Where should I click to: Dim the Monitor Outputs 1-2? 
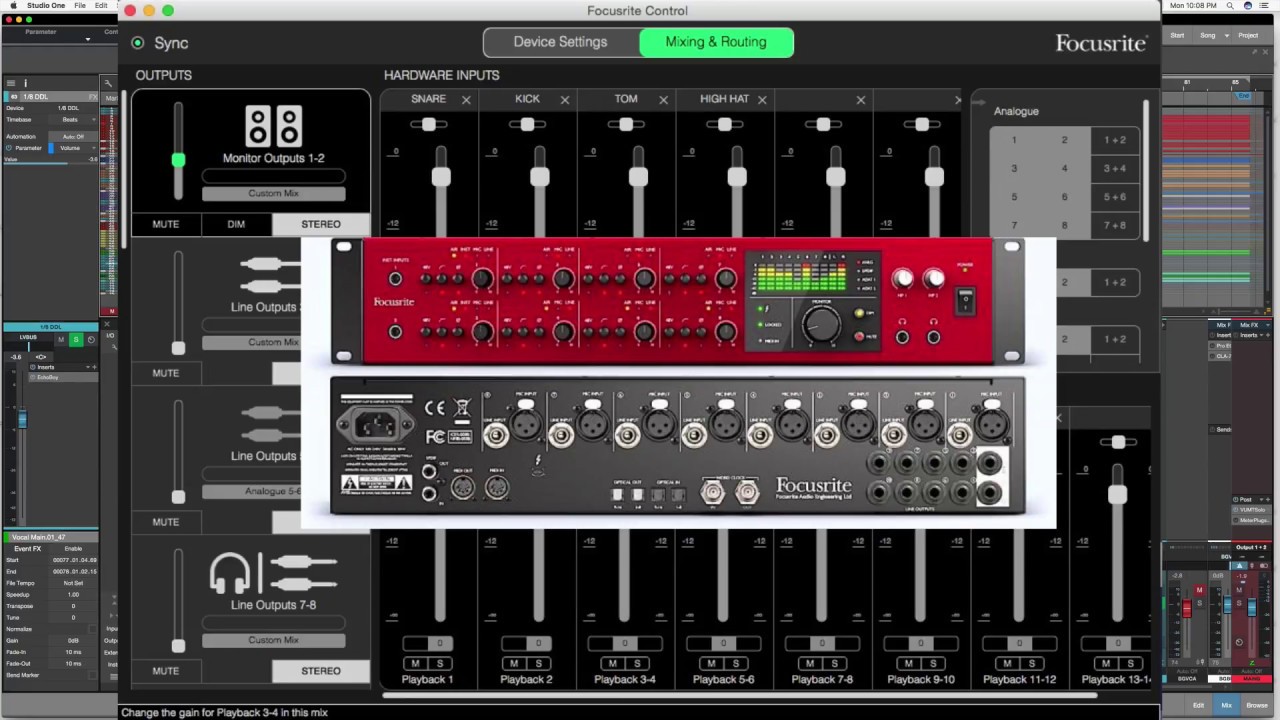(236, 224)
